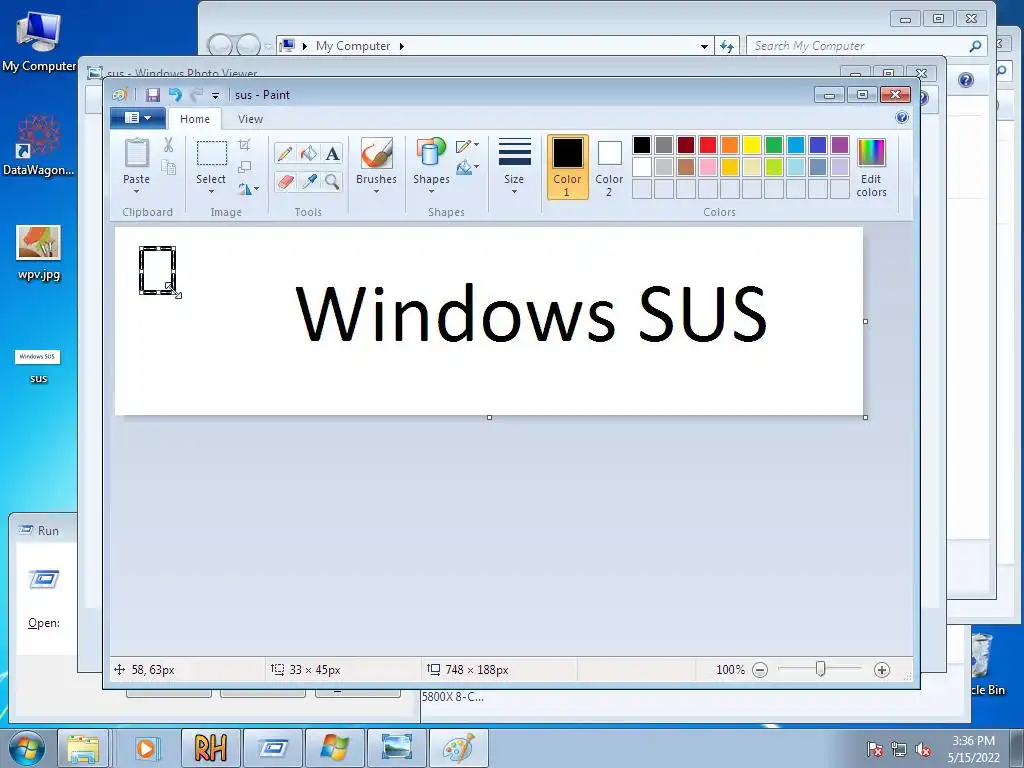Click the zoom slider handle
Screen dimensions: 1024x768
[x=821, y=669]
